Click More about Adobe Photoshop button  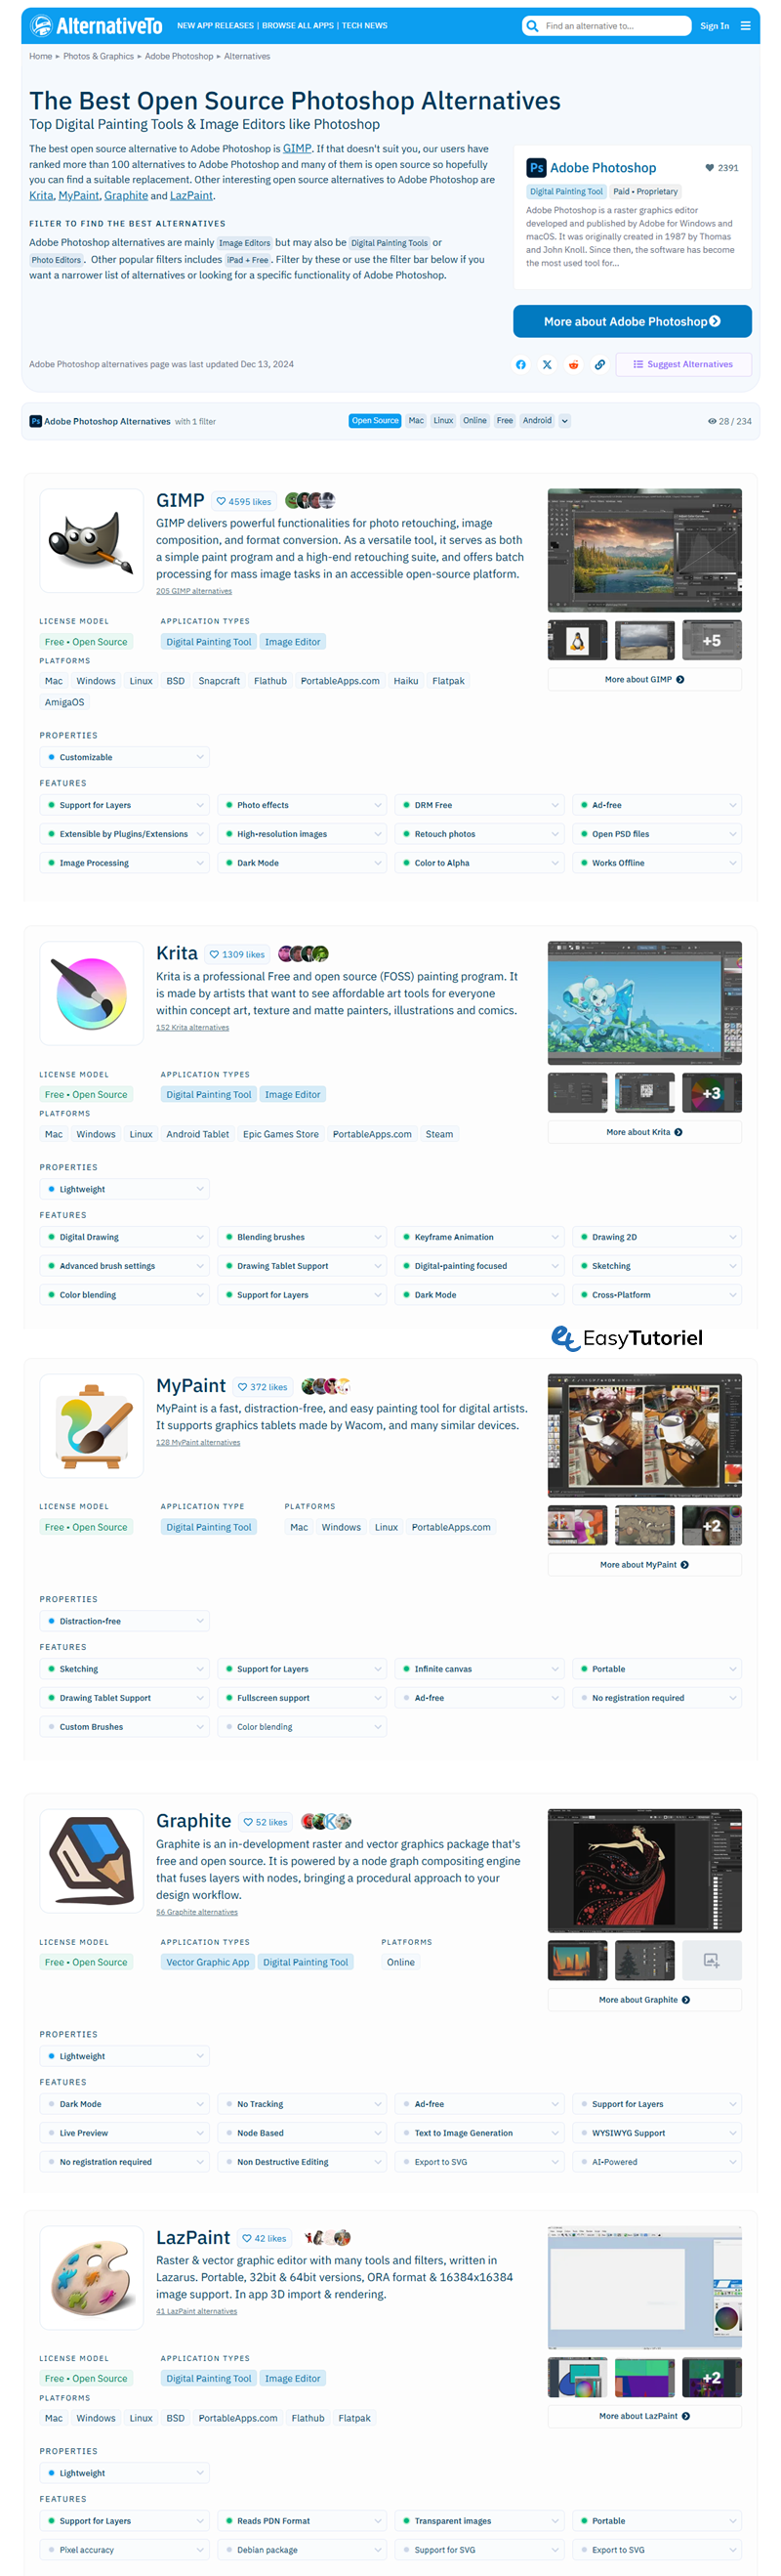coord(632,321)
